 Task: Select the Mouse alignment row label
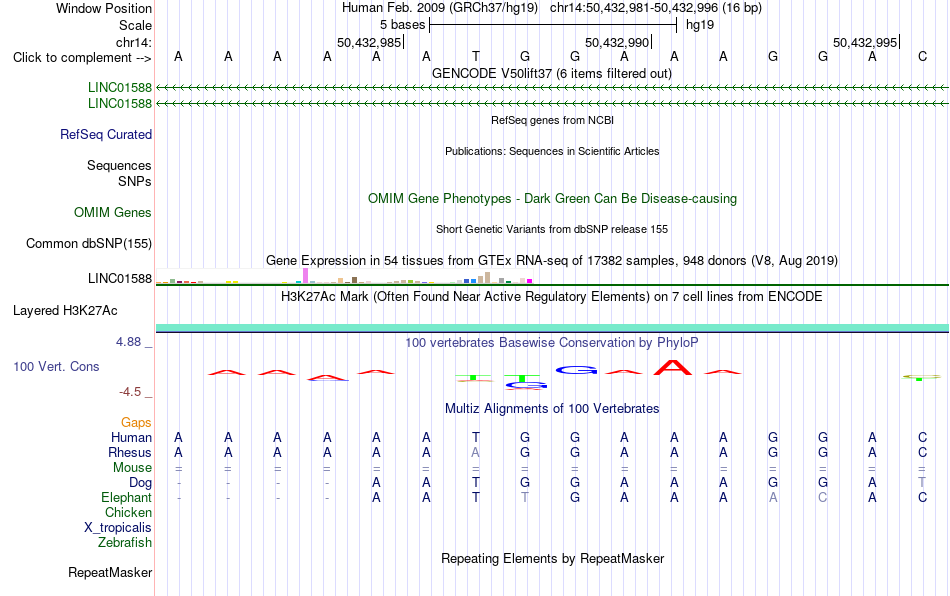[x=132, y=468]
